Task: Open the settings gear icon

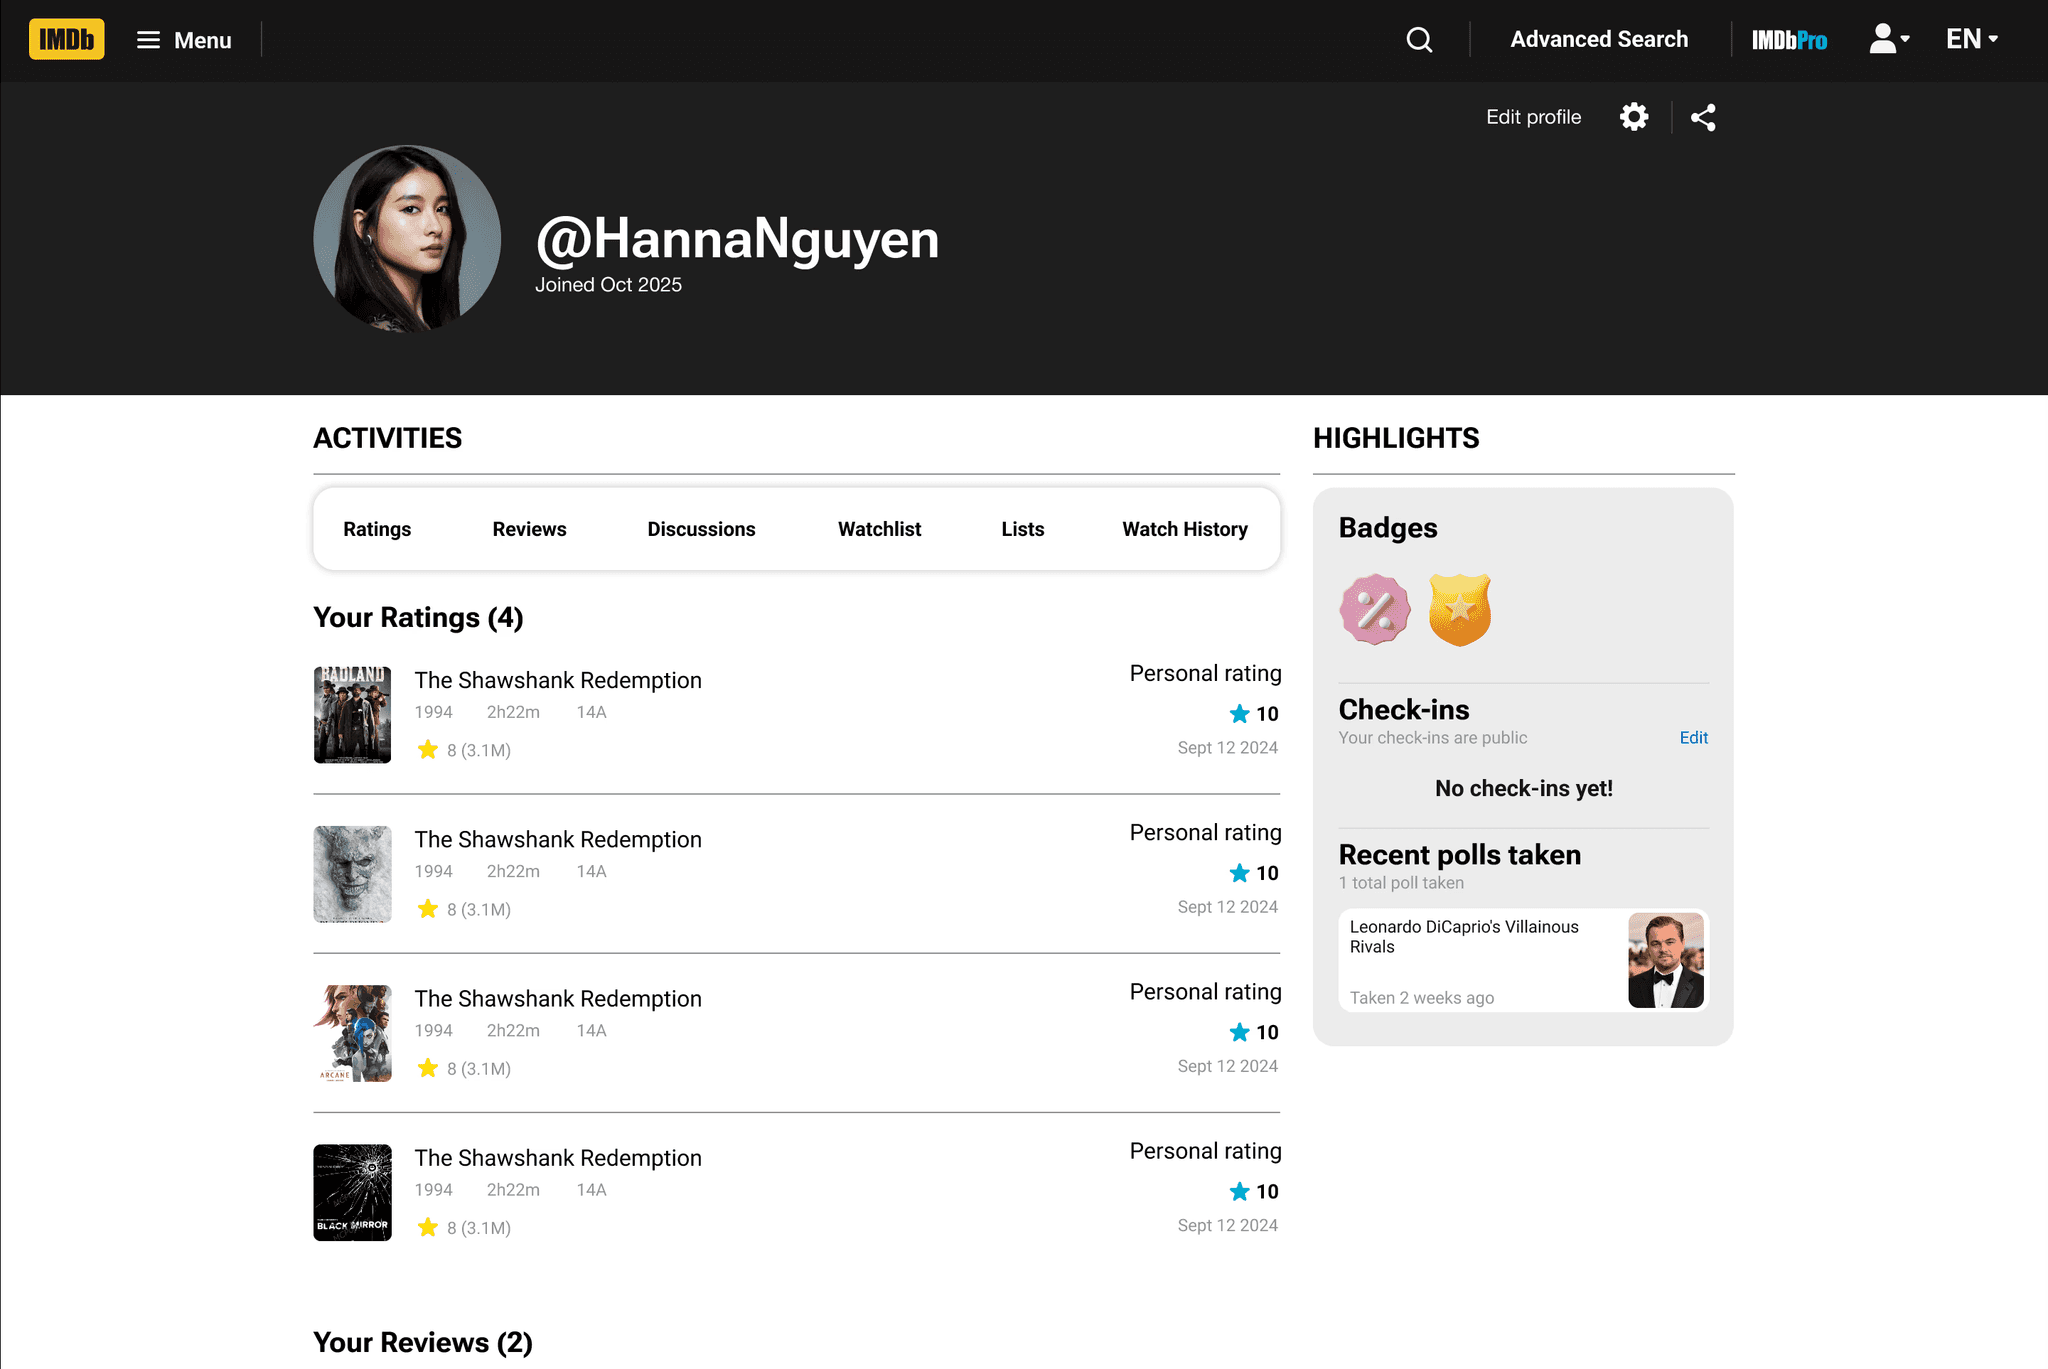Action: pyautogui.click(x=1634, y=117)
